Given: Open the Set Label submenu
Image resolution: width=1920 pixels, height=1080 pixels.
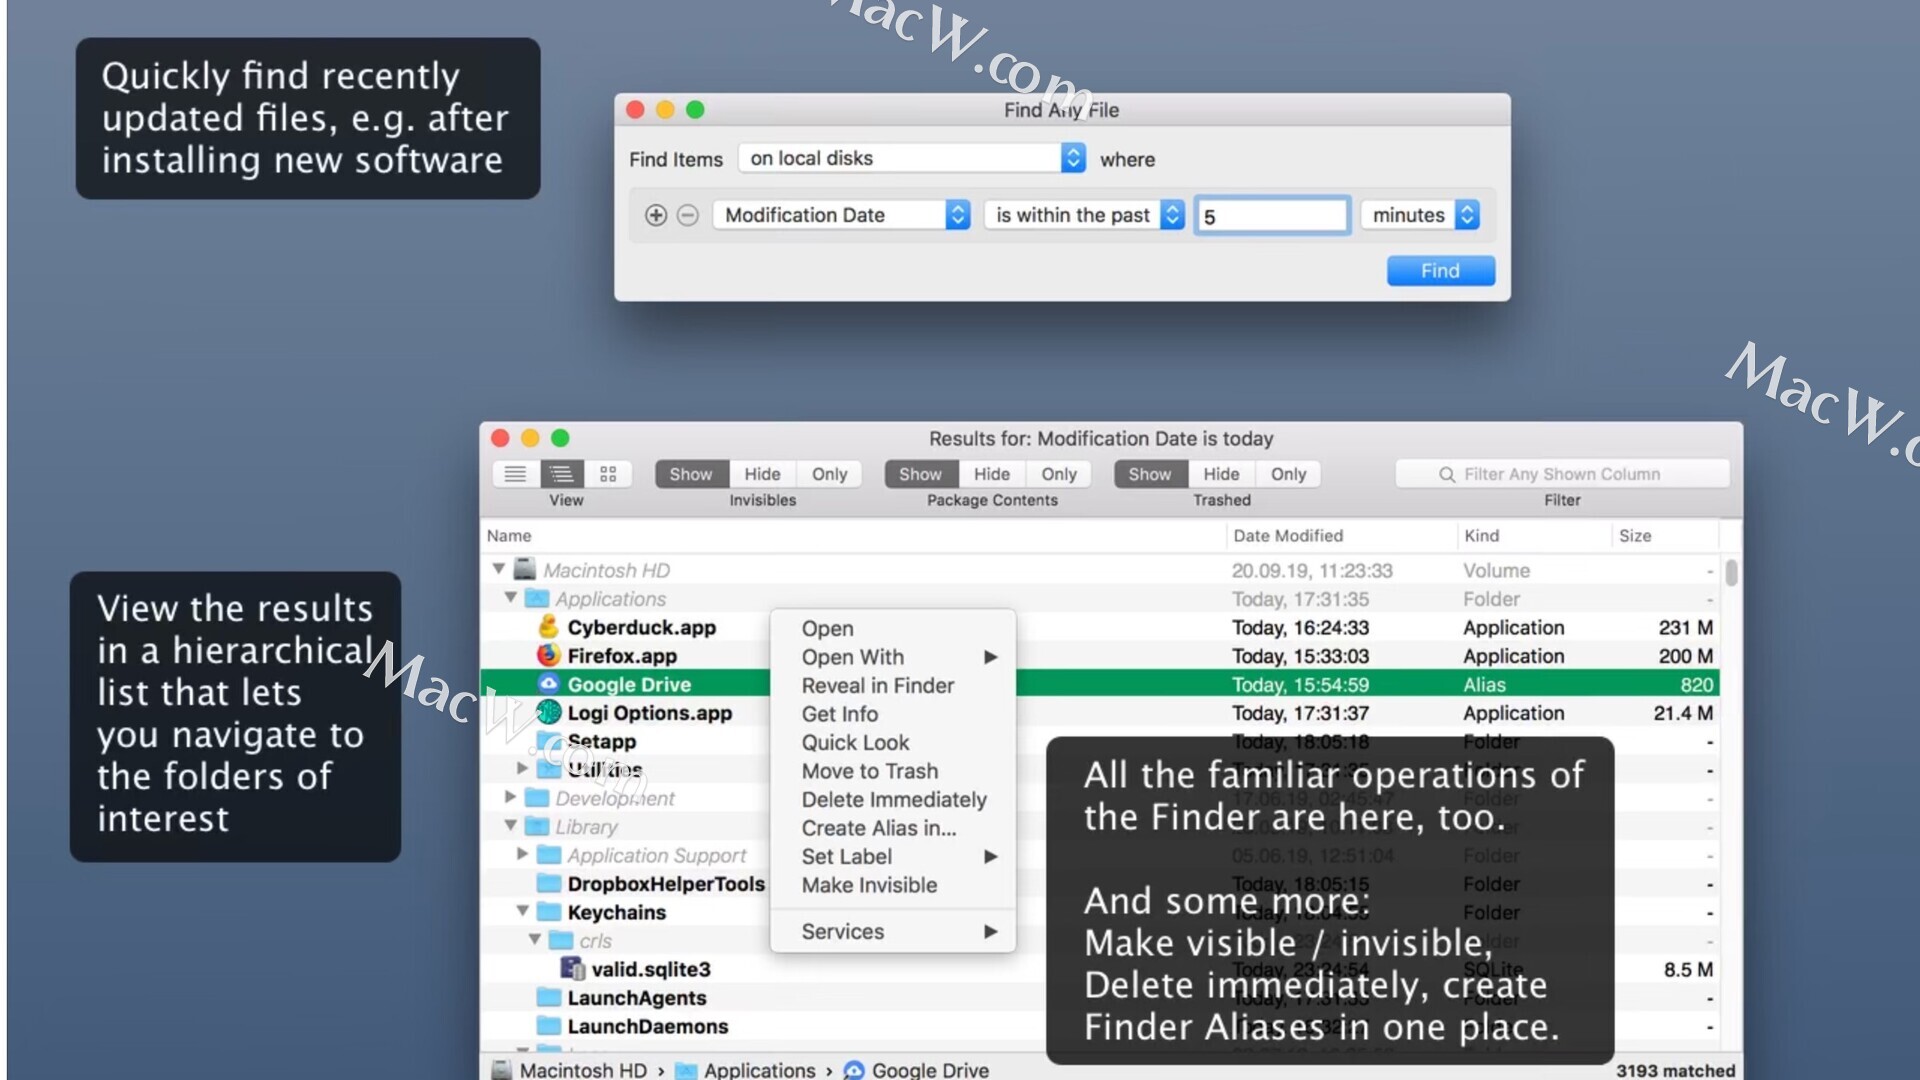Looking at the screenshot, I should point(893,856).
